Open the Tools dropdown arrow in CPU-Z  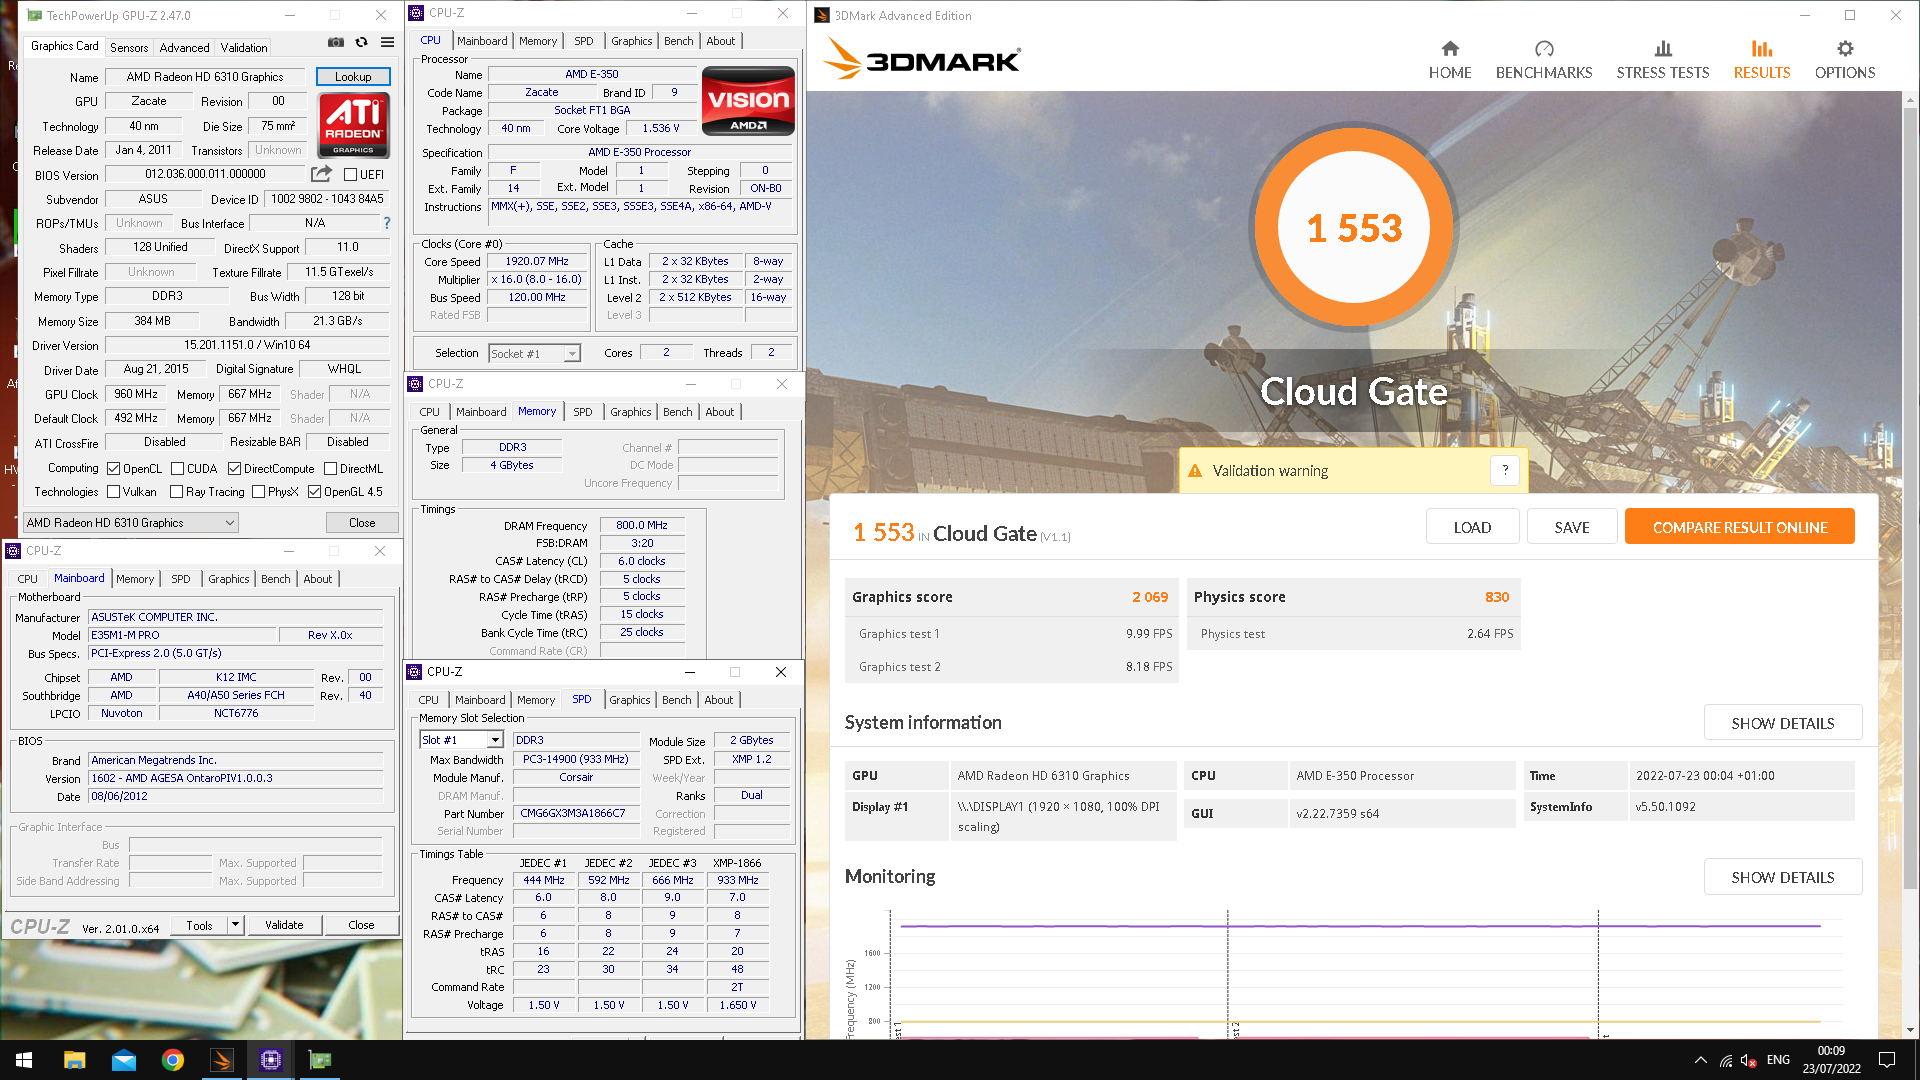click(x=235, y=925)
